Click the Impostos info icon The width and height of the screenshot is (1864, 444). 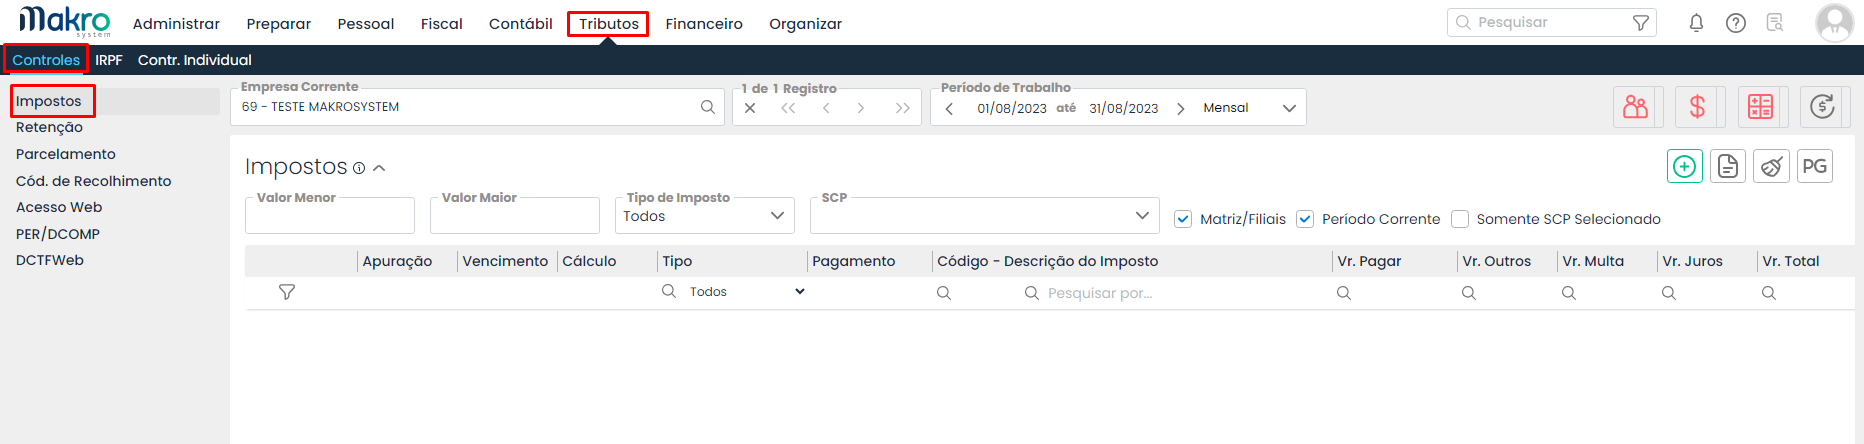359,168
